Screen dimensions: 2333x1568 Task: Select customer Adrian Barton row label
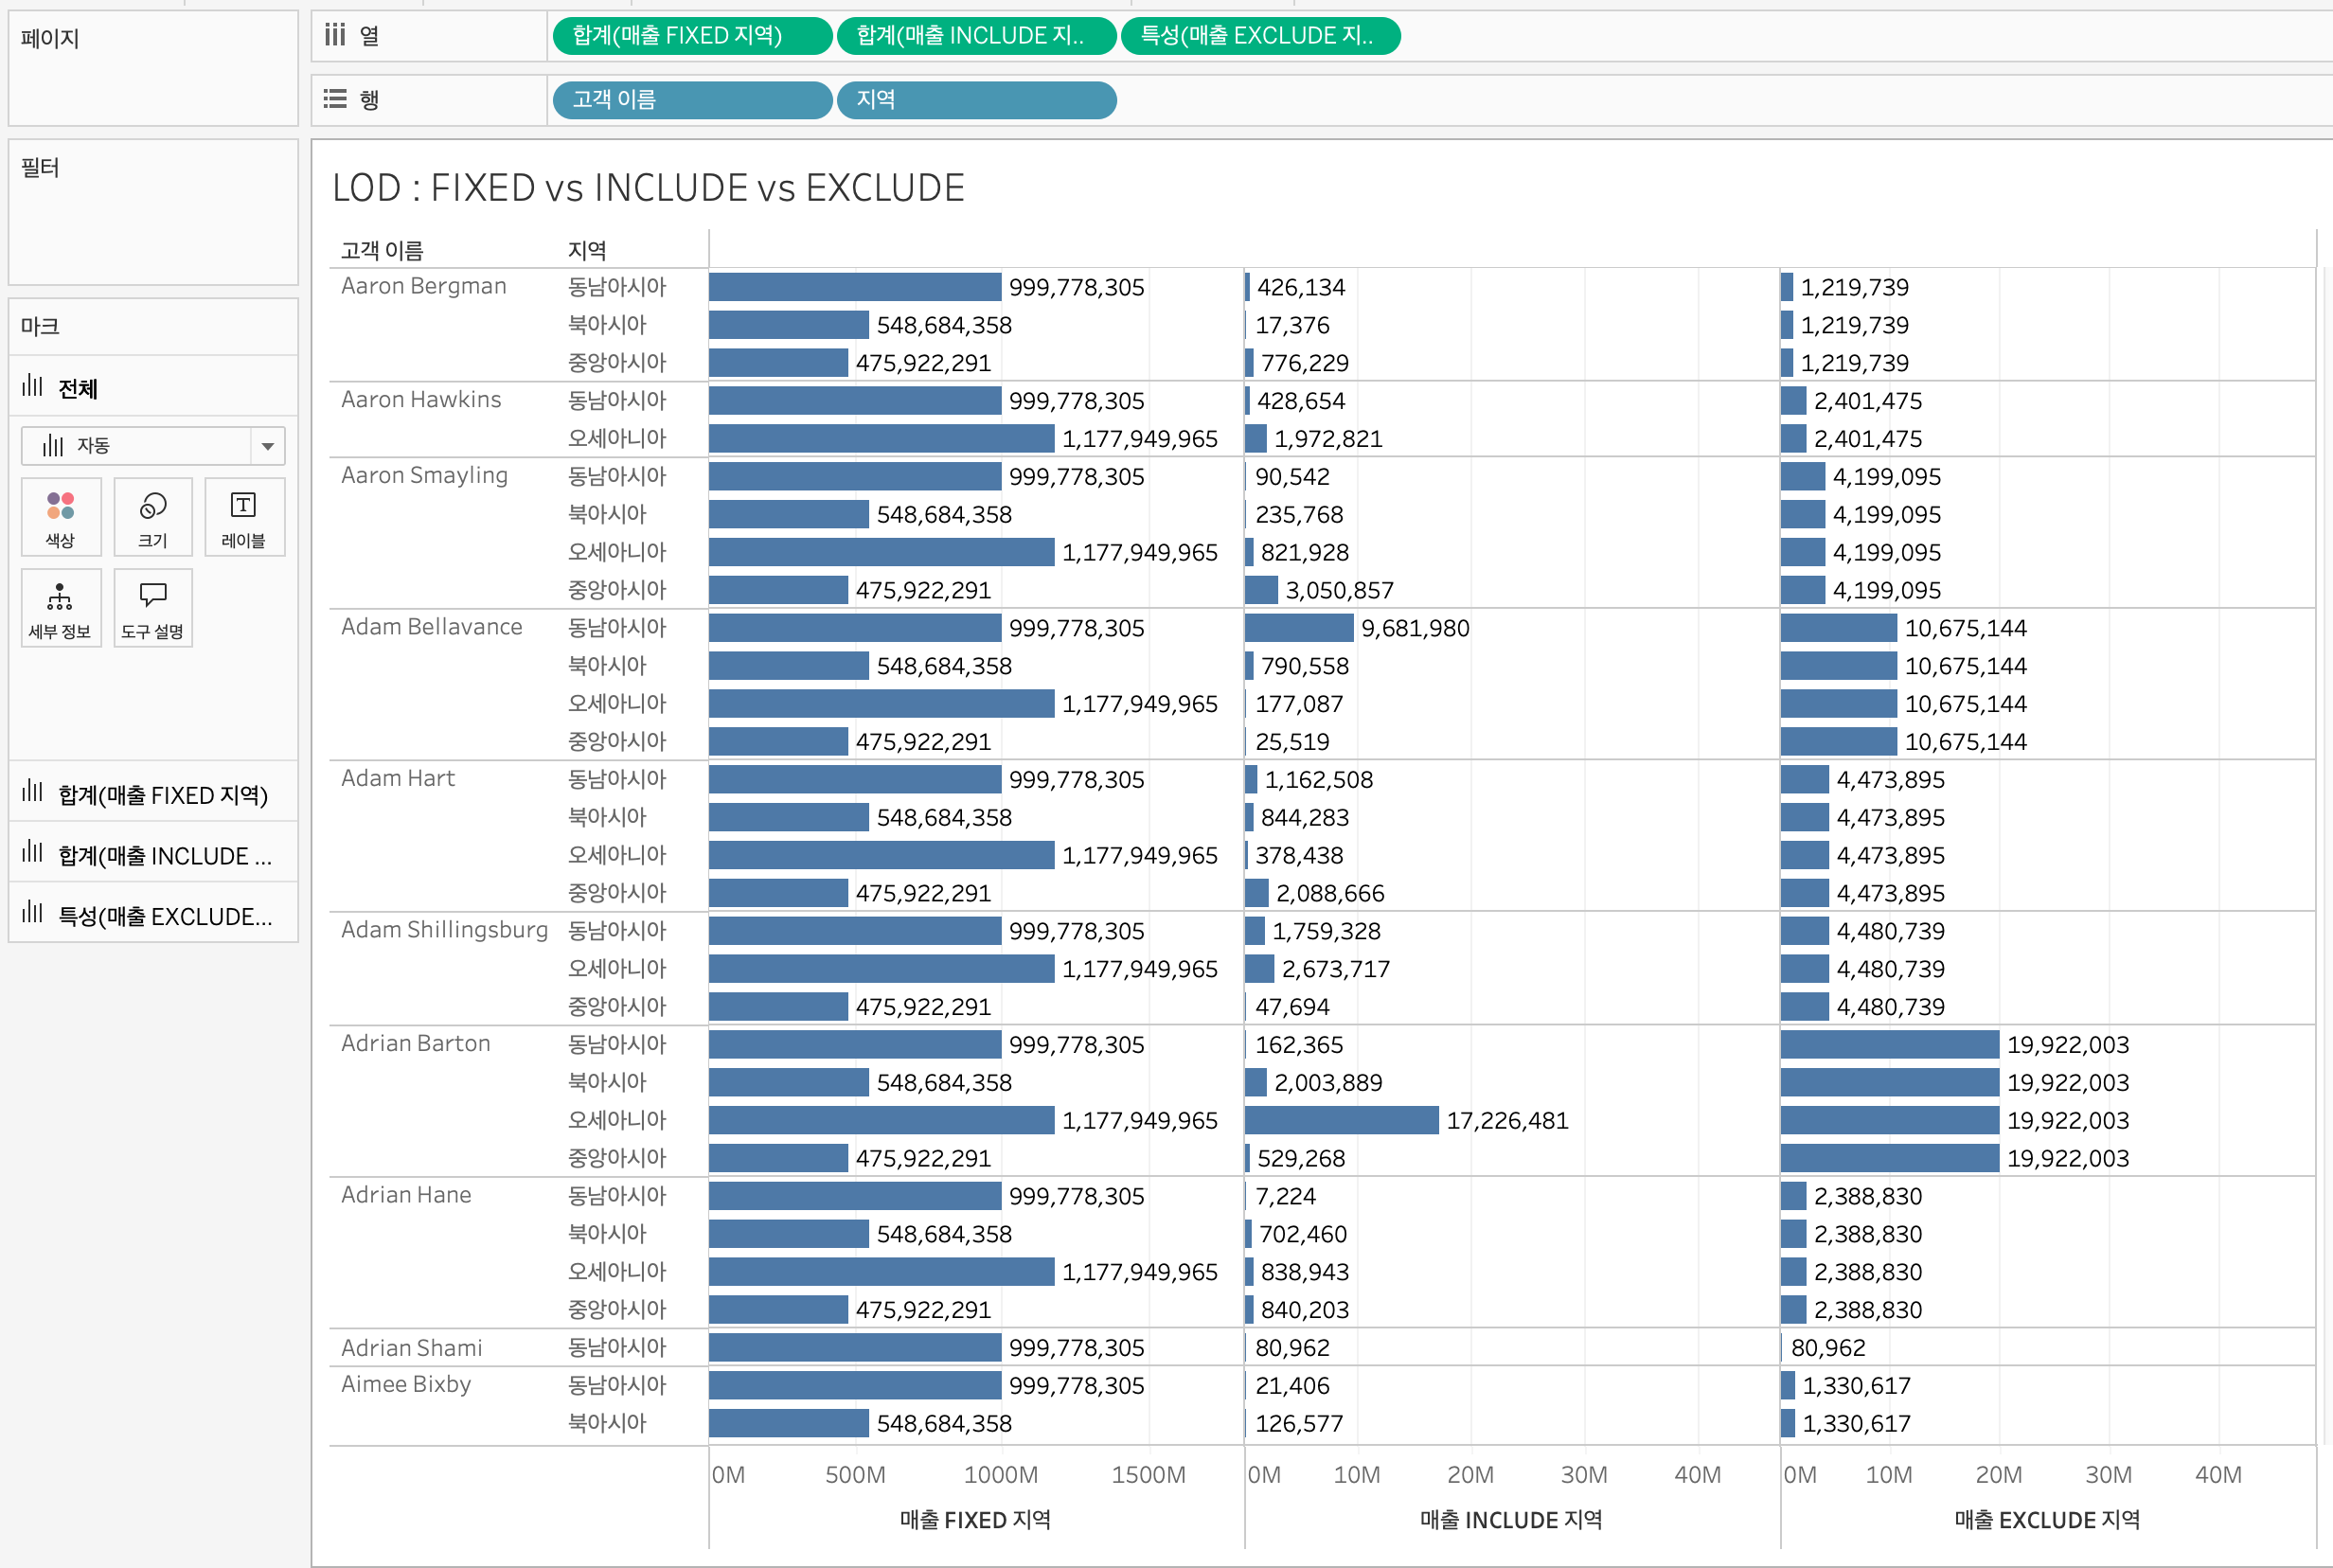(416, 1043)
